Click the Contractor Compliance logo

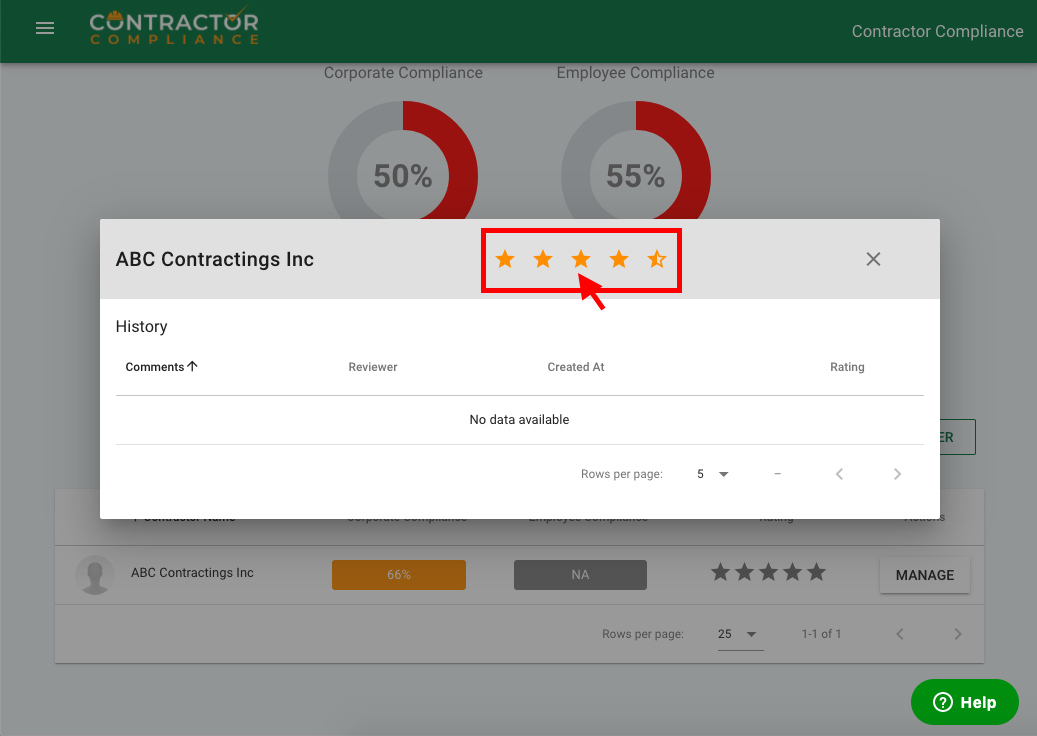coord(173,28)
